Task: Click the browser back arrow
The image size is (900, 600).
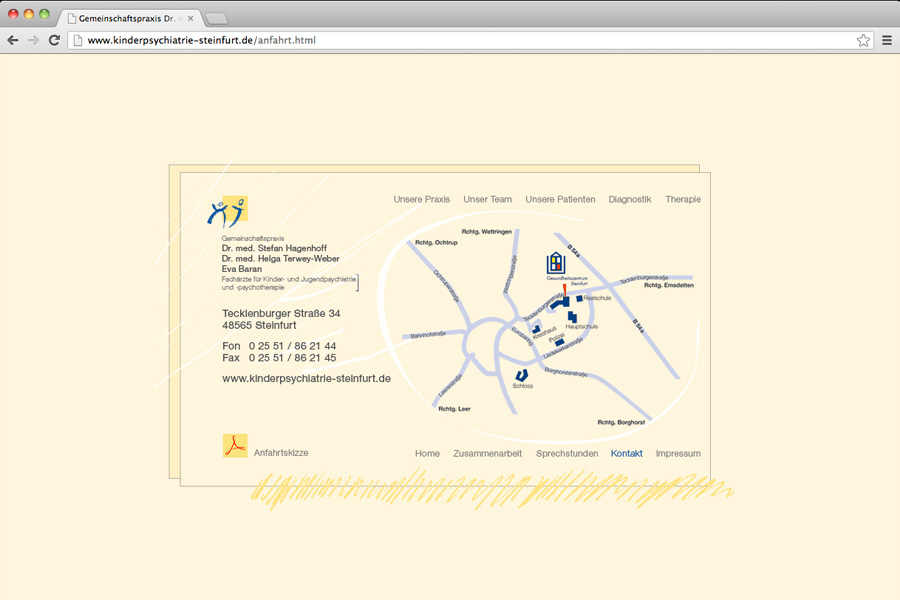Action: point(13,40)
